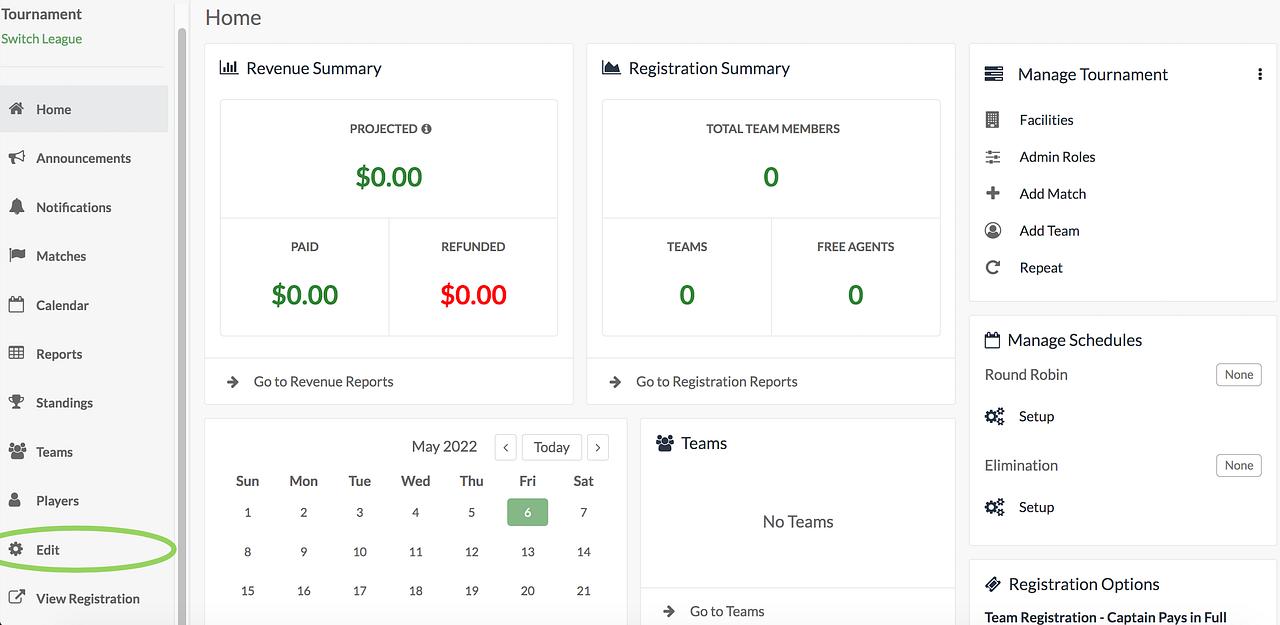This screenshot has height=625, width=1280.
Task: Click the Switch League link
Action: (42, 39)
